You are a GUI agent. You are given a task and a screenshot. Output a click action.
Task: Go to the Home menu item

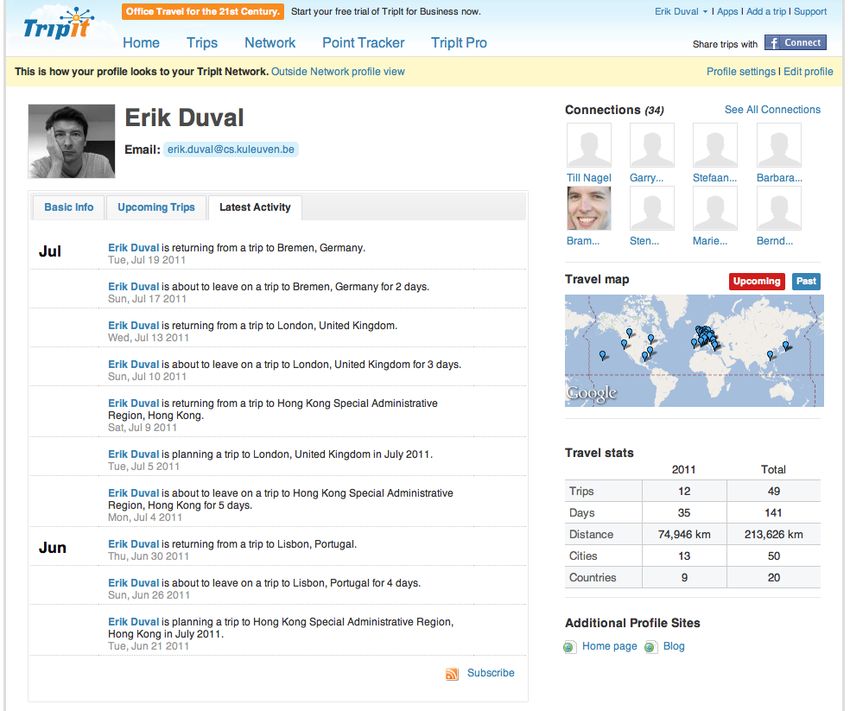click(141, 43)
